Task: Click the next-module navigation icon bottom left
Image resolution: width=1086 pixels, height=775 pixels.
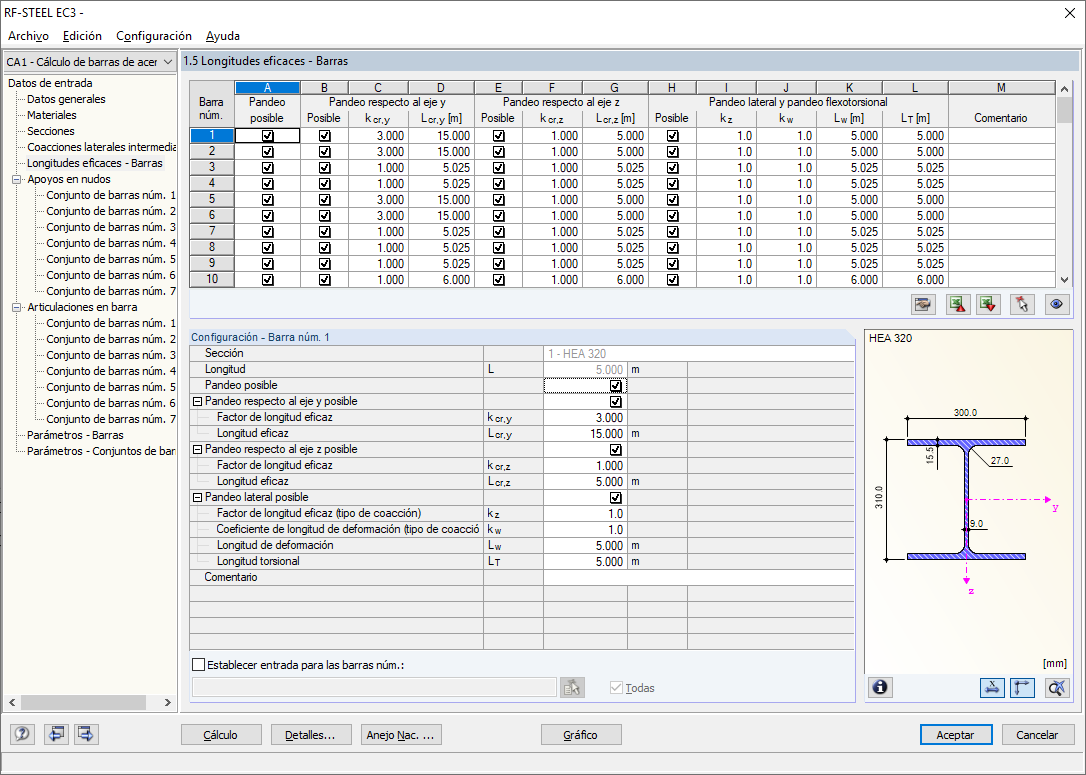Action: (85, 734)
